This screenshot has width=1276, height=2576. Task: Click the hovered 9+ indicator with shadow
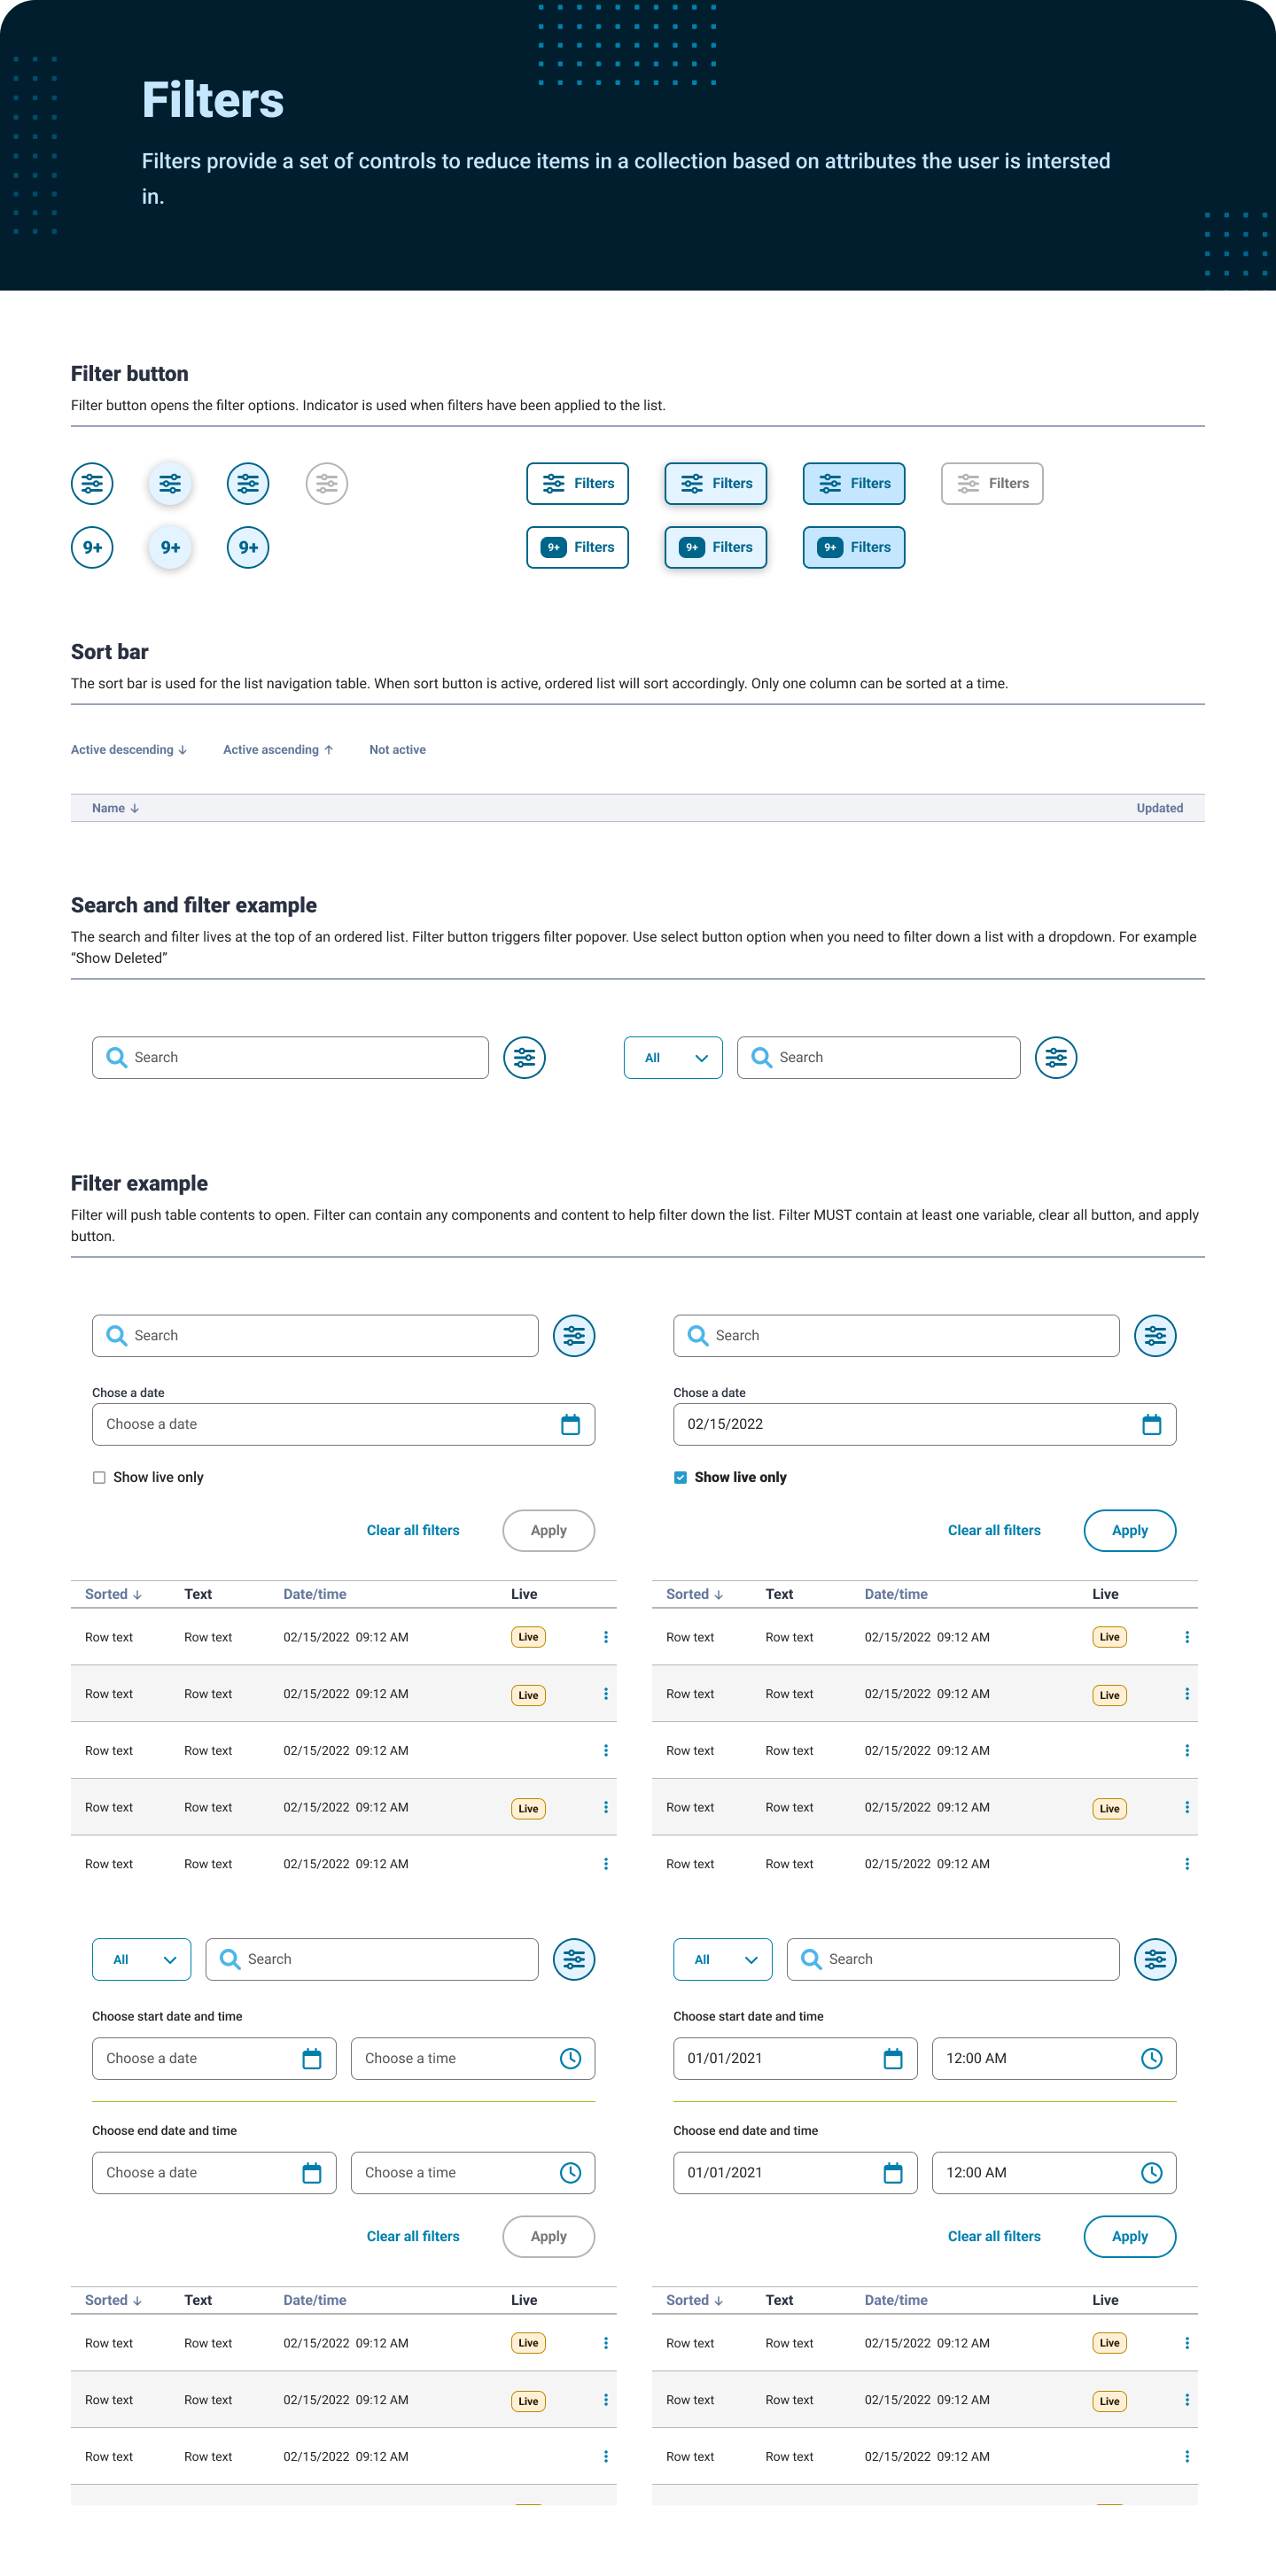pos(170,548)
